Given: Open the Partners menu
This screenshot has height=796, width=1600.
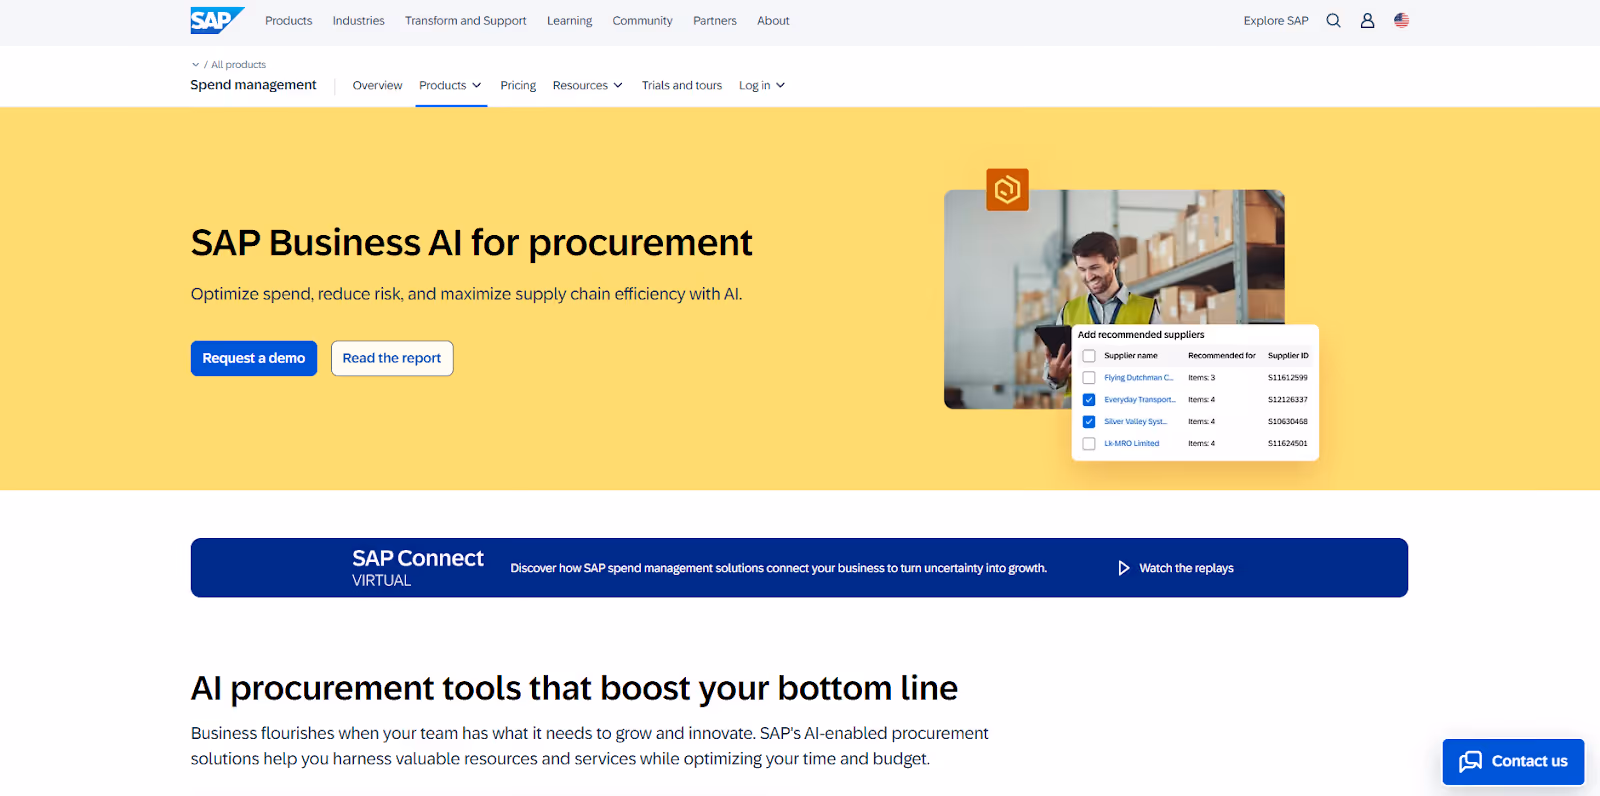Looking at the screenshot, I should (x=714, y=20).
